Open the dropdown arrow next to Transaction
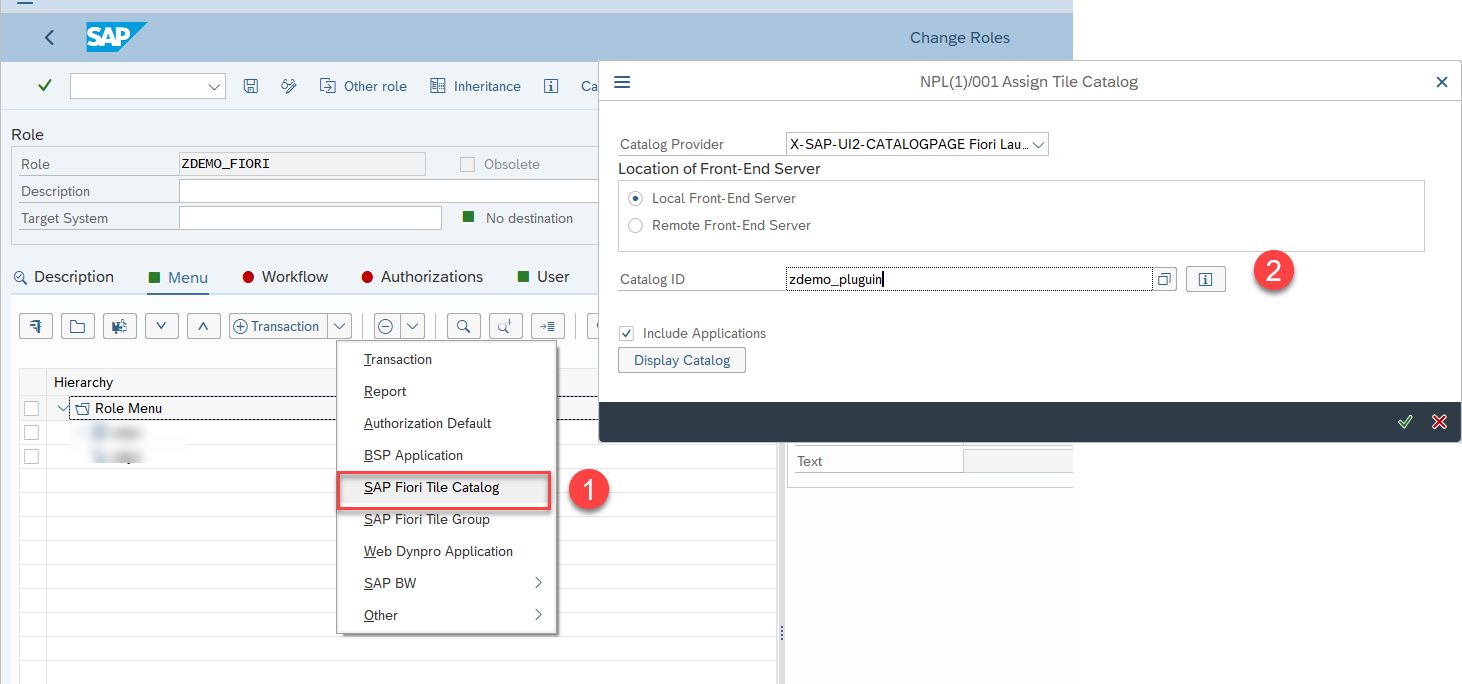1462x684 pixels. (340, 326)
